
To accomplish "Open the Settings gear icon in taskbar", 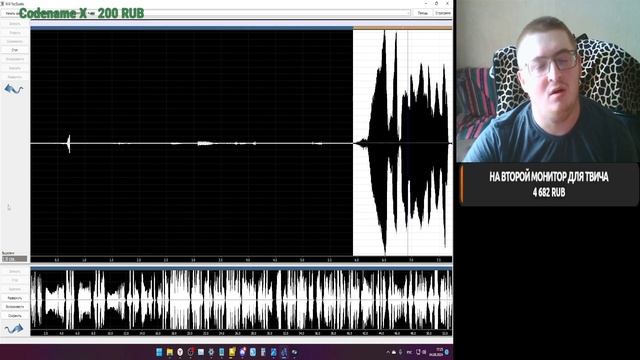I will (x=211, y=352).
